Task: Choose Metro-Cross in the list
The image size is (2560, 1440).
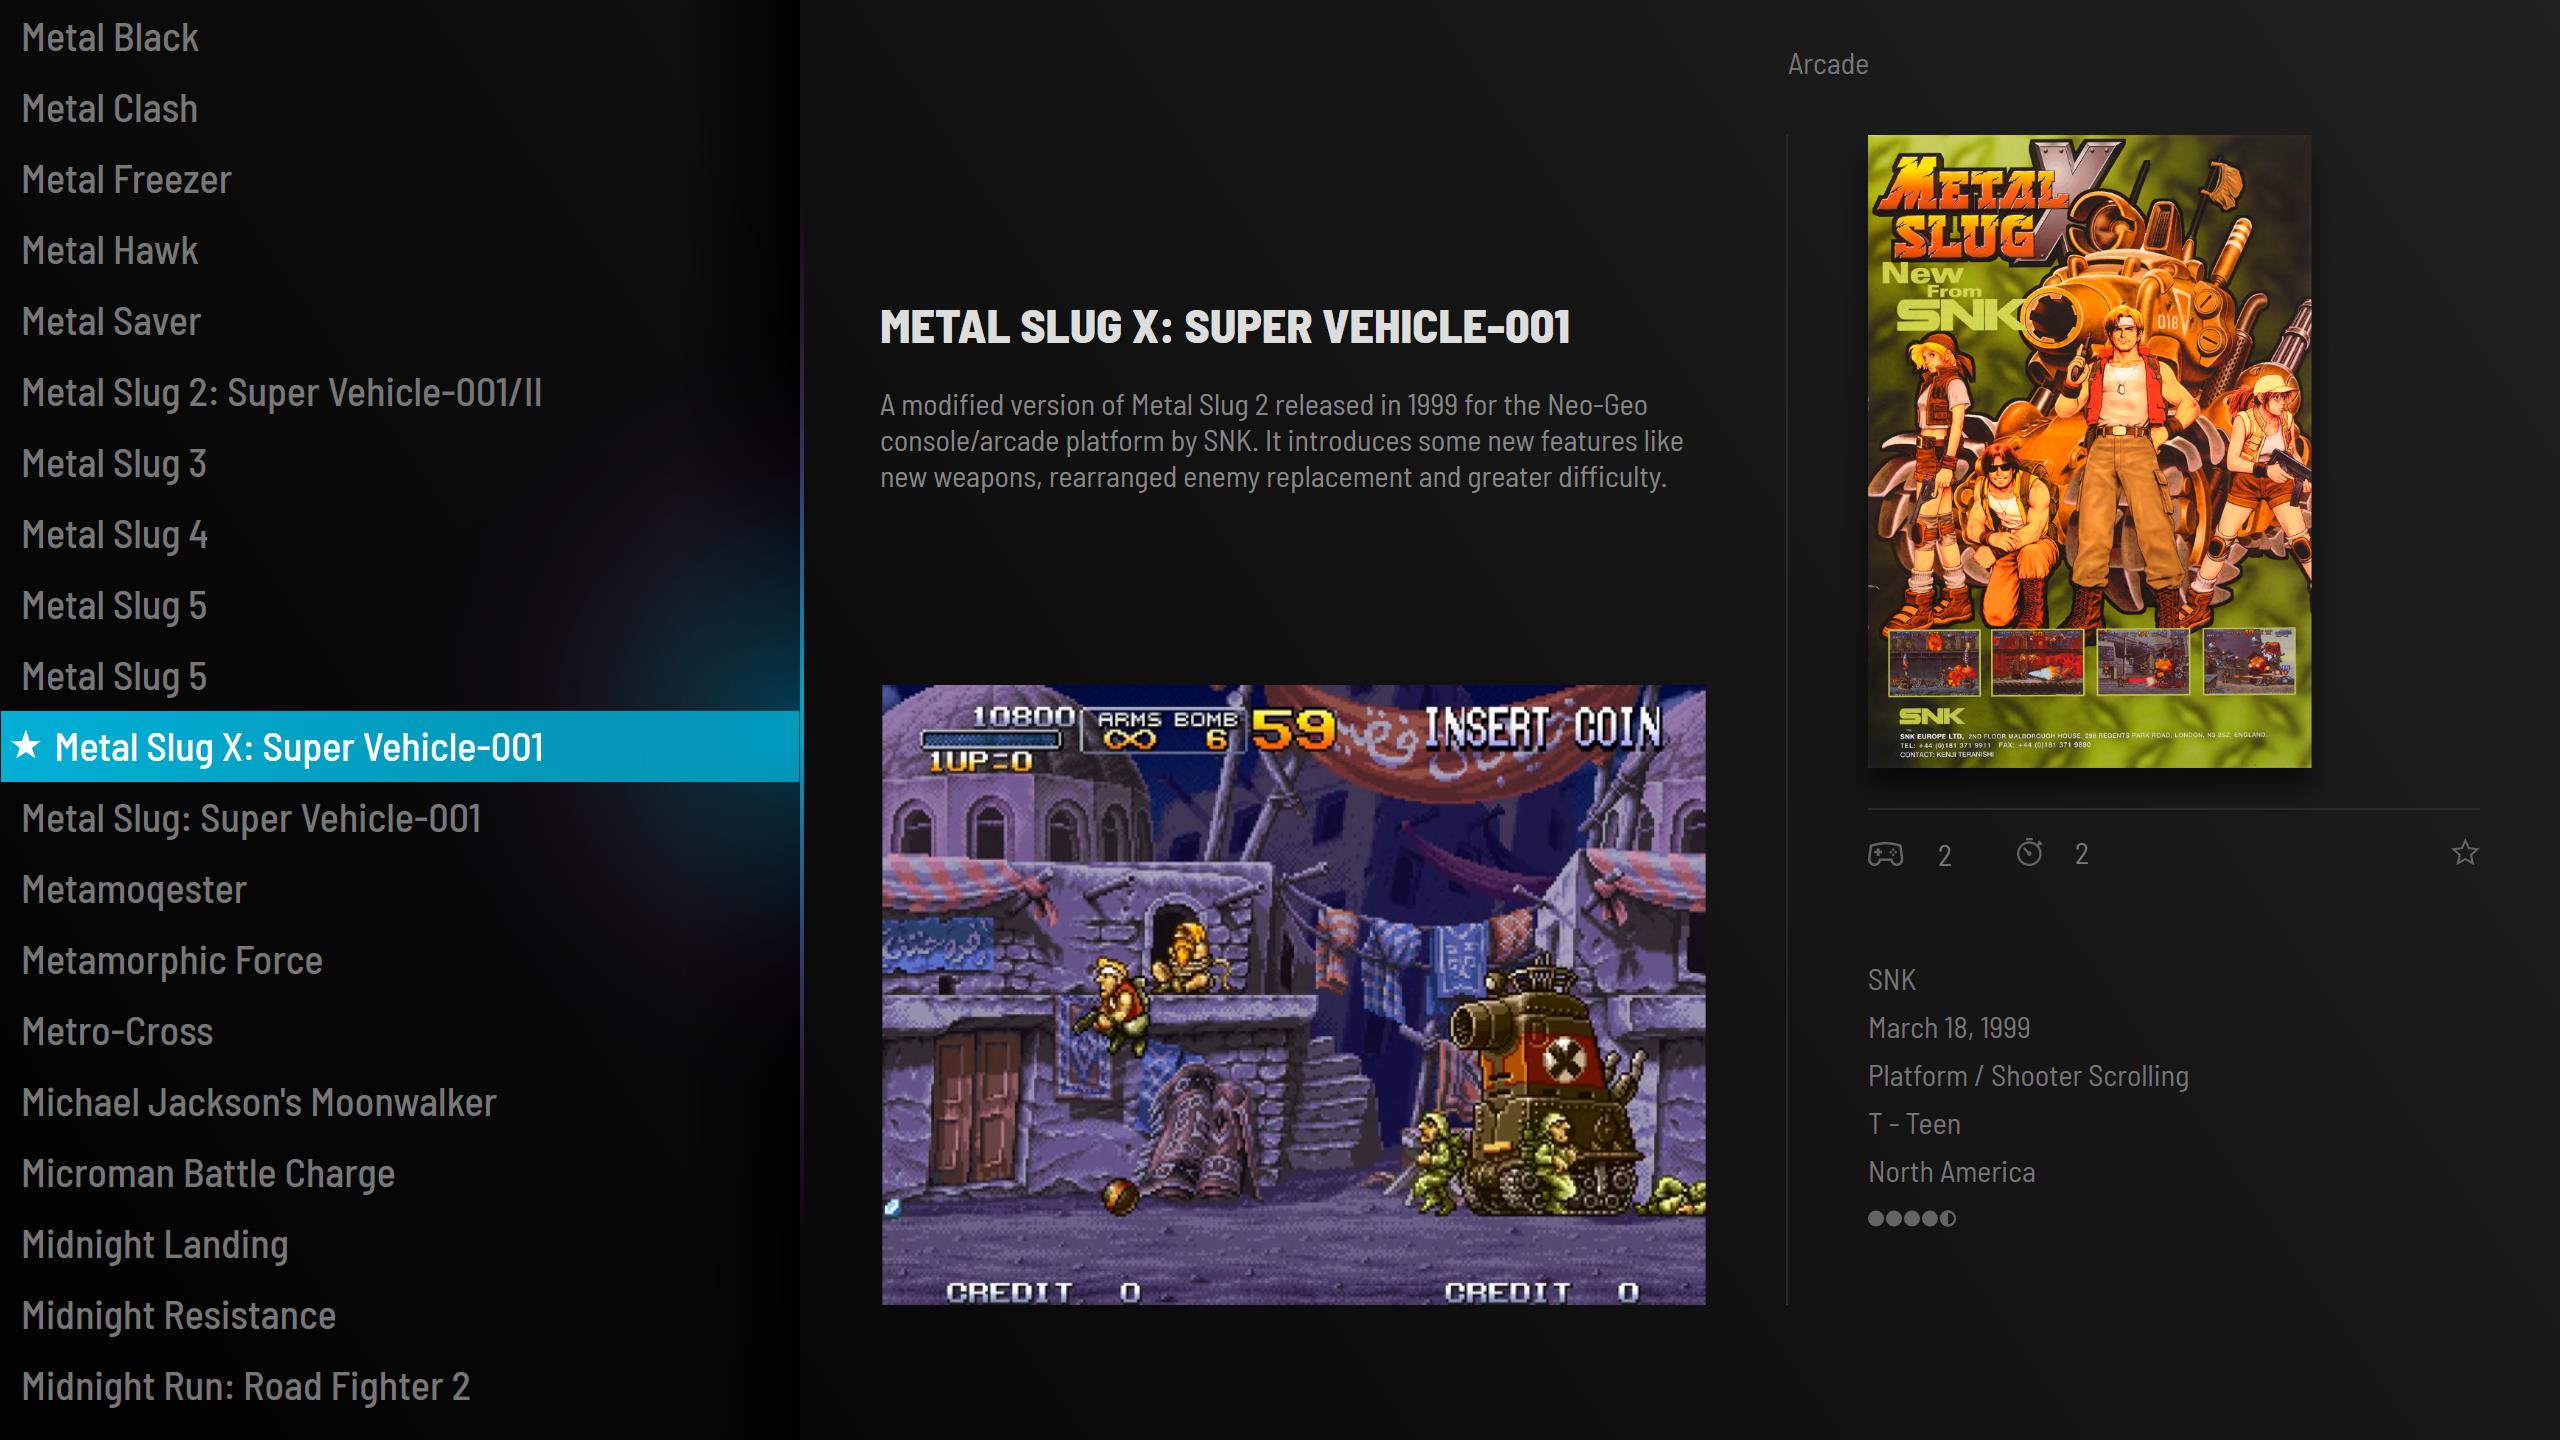Action: [x=400, y=1032]
